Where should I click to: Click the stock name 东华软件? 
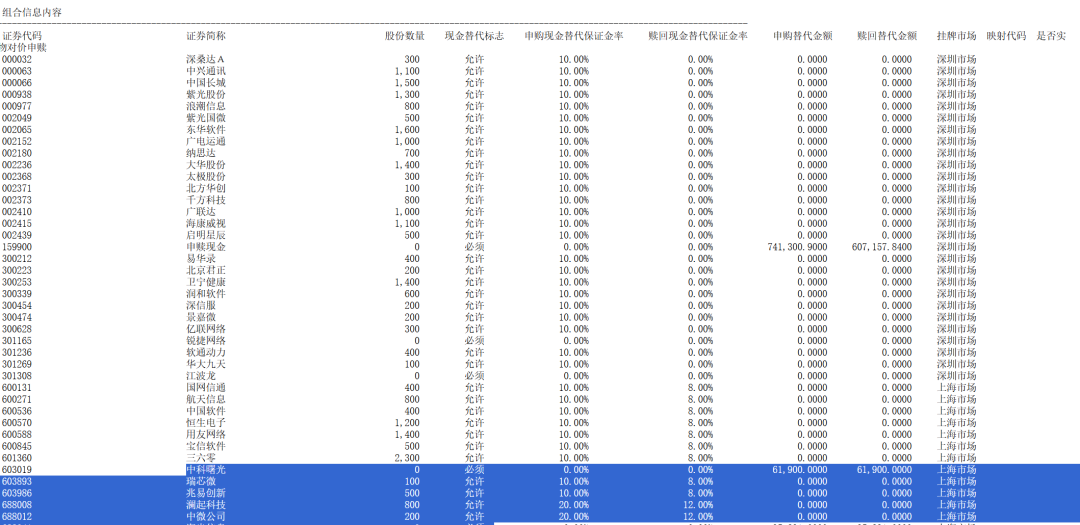point(206,130)
